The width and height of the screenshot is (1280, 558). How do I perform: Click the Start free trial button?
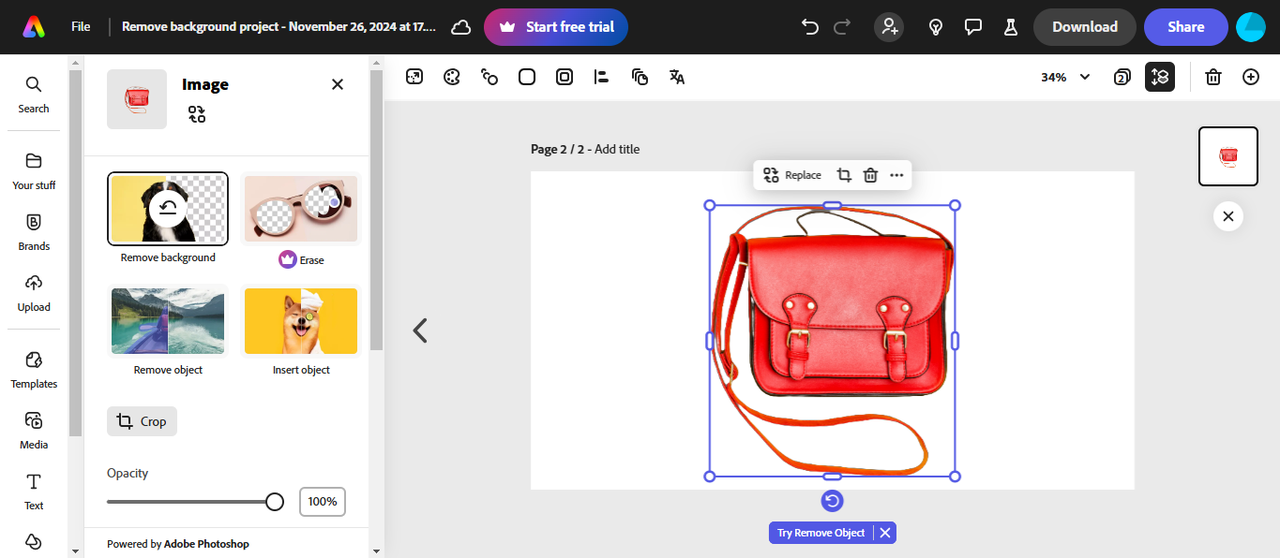pos(556,27)
